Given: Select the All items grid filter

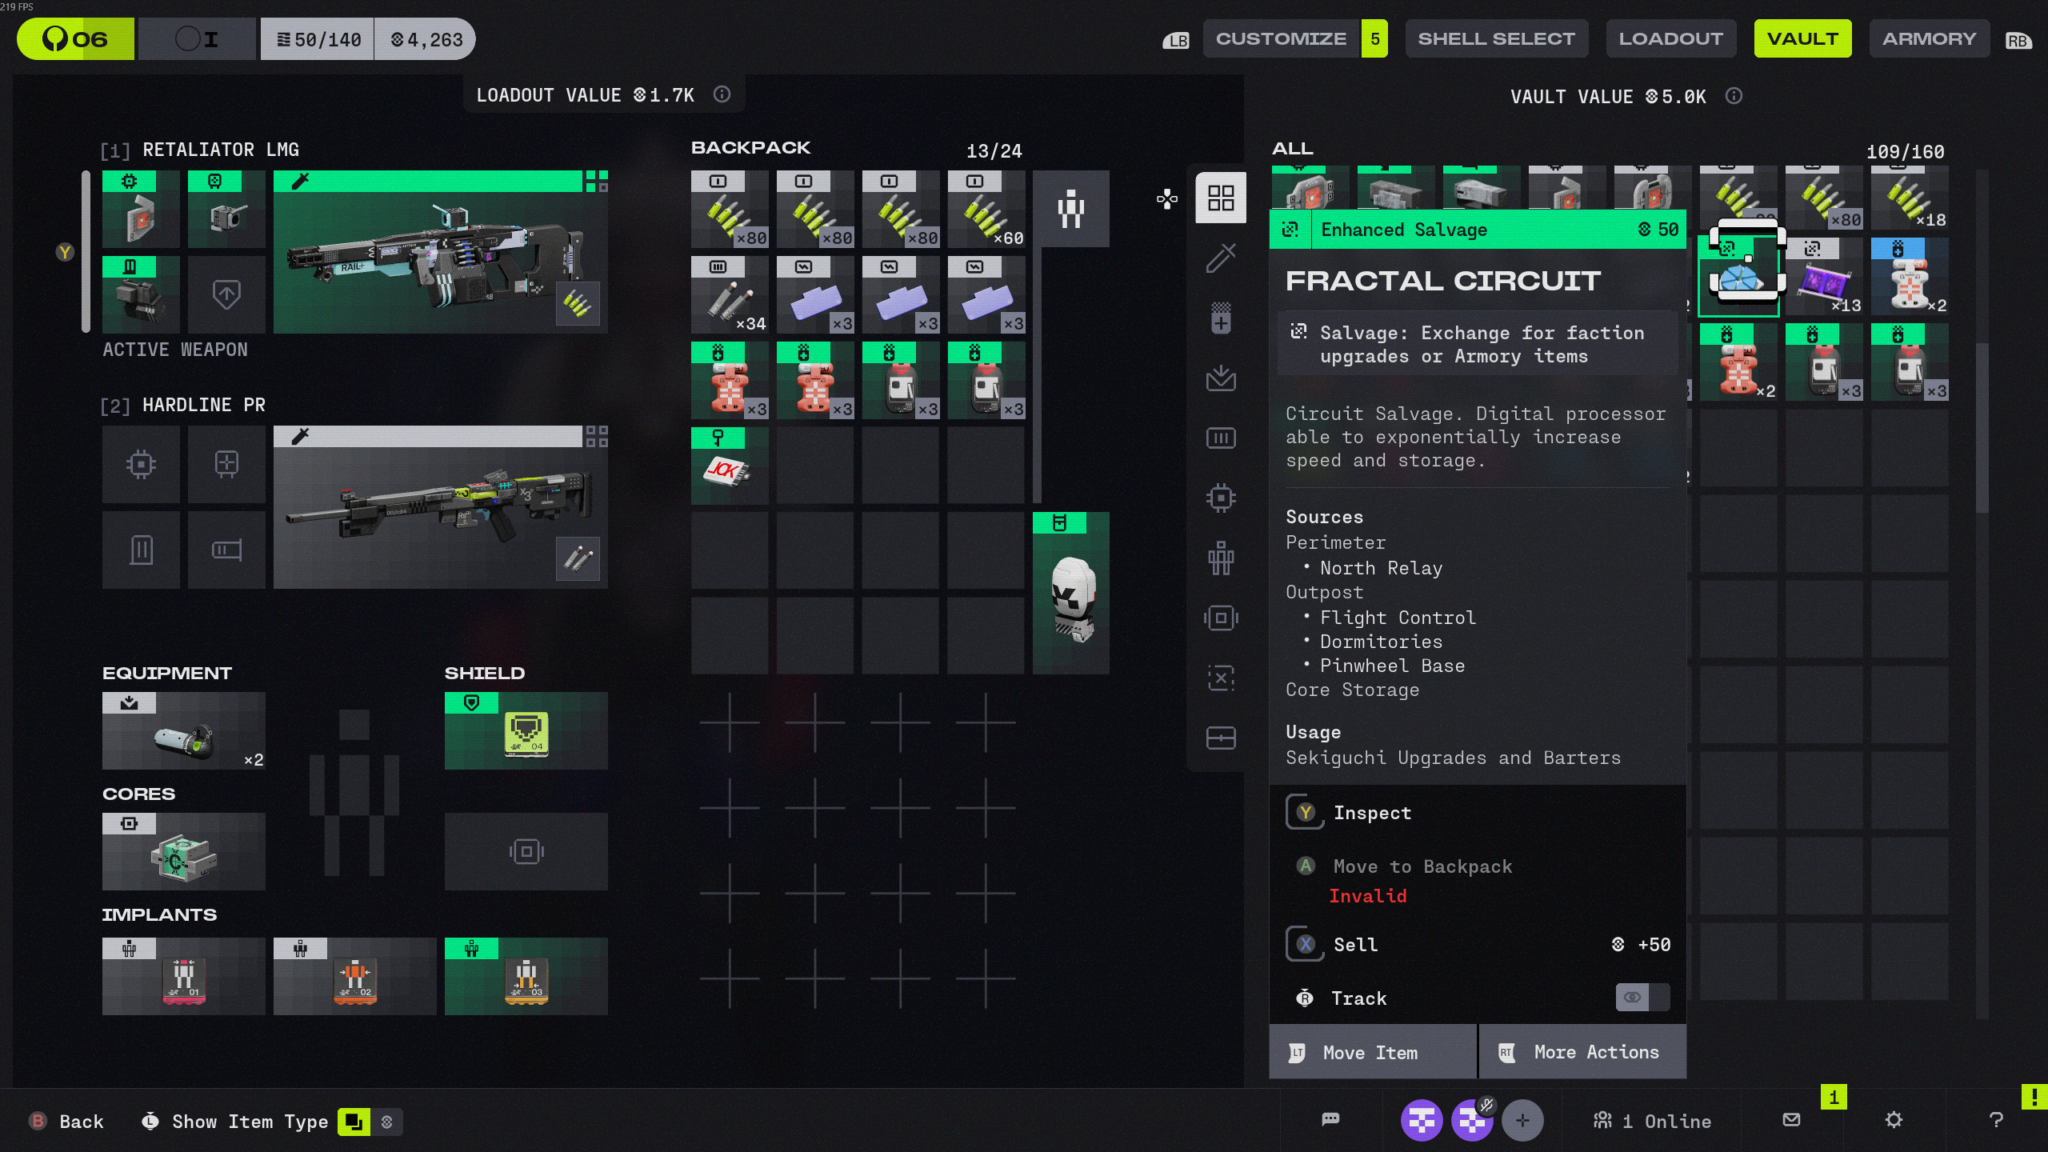Looking at the screenshot, I should coord(1220,197).
